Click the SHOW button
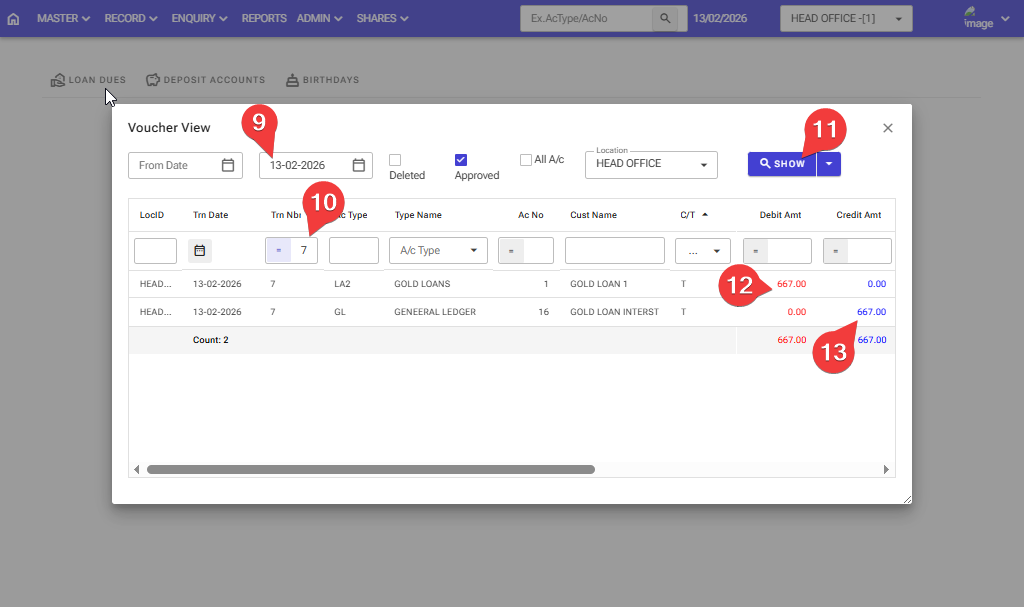Screen dimensions: 1024x607 782,164
